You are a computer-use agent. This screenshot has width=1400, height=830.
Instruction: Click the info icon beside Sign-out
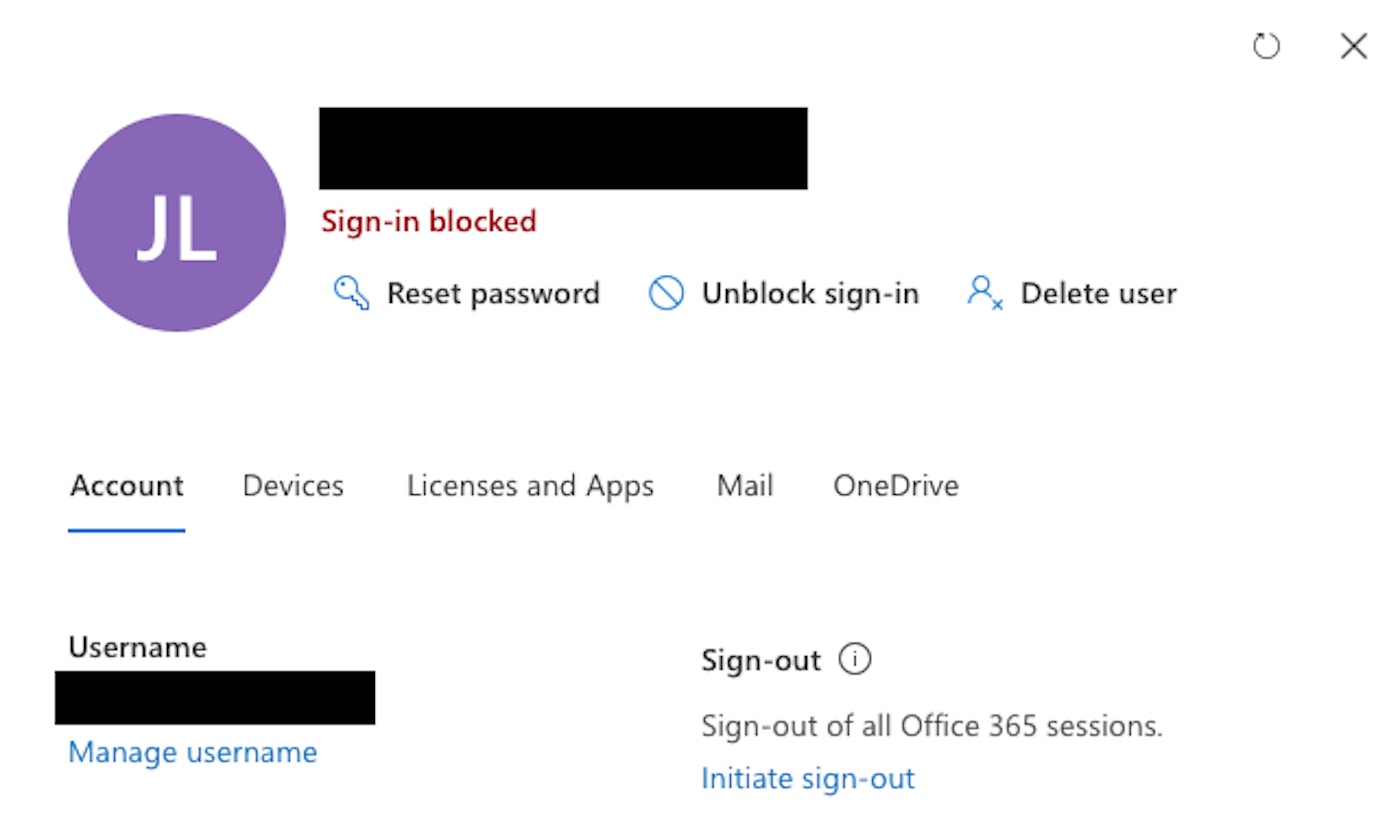[855, 660]
